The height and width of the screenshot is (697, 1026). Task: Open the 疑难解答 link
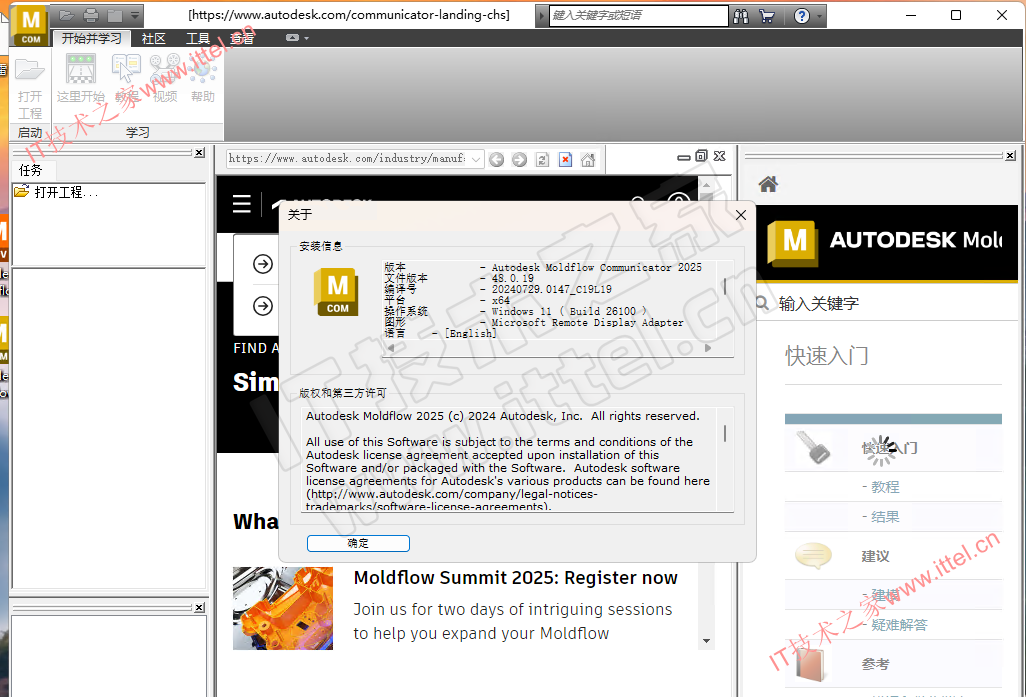[x=900, y=625]
